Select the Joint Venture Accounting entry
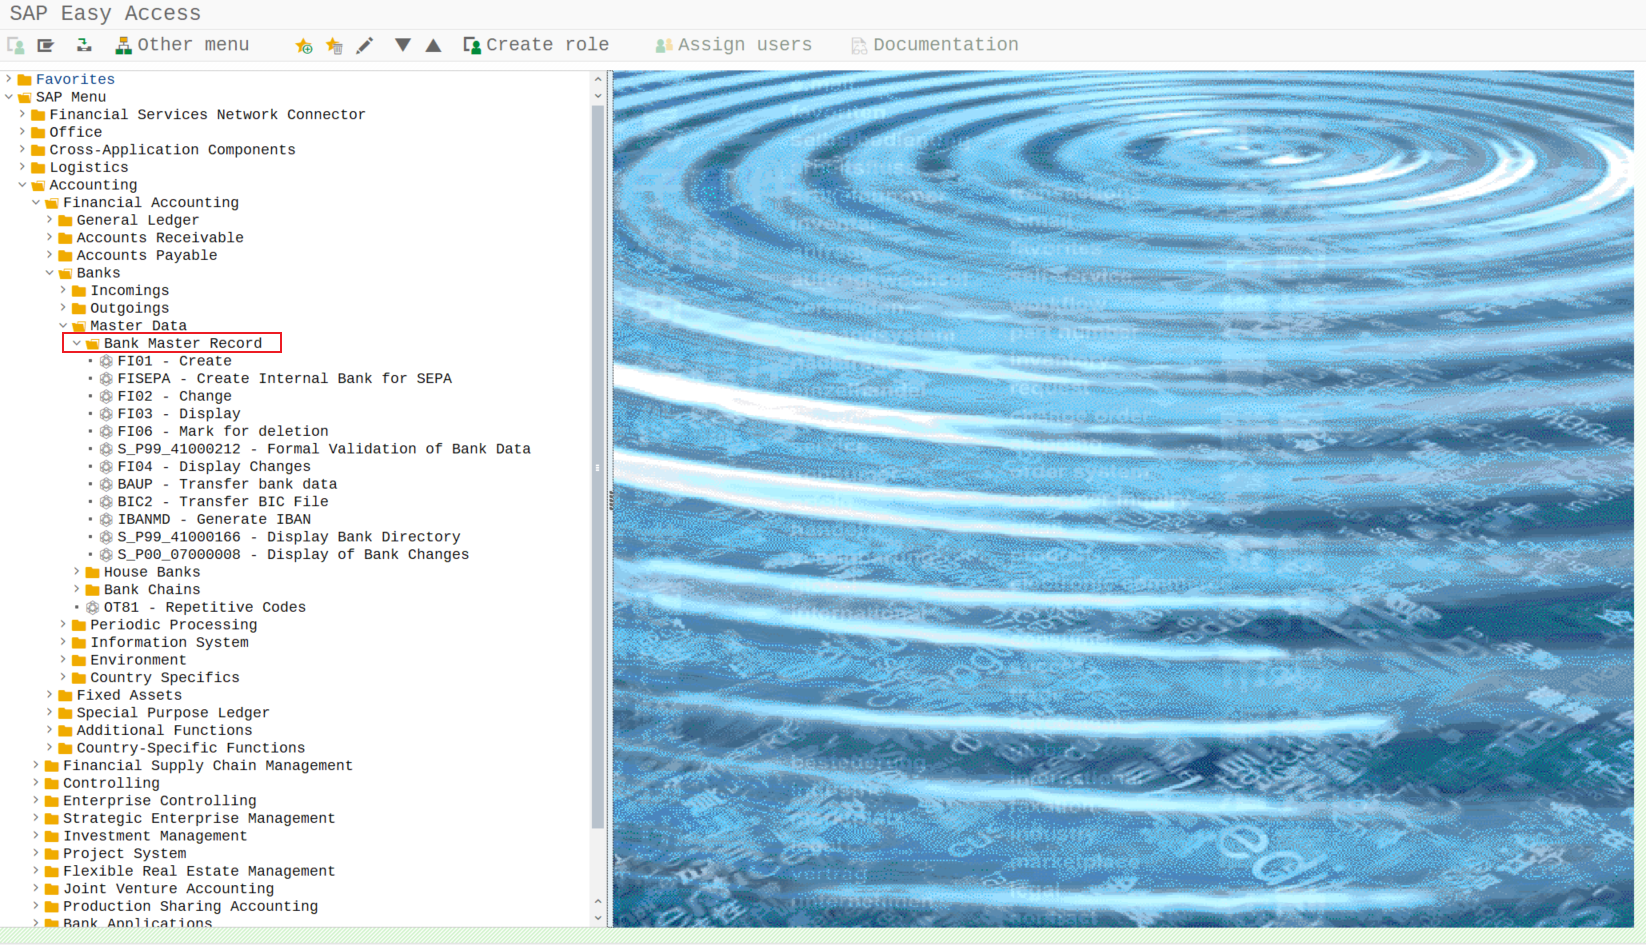The height and width of the screenshot is (945, 1646). pyautogui.click(x=168, y=889)
